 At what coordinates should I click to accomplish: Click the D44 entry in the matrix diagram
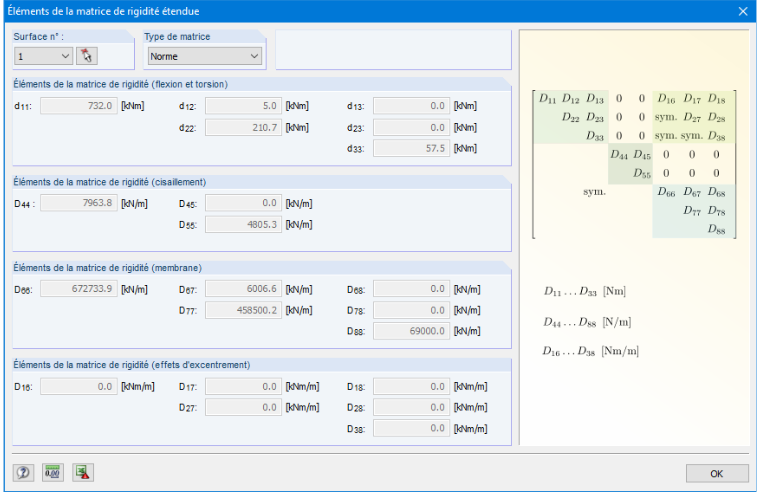click(619, 155)
